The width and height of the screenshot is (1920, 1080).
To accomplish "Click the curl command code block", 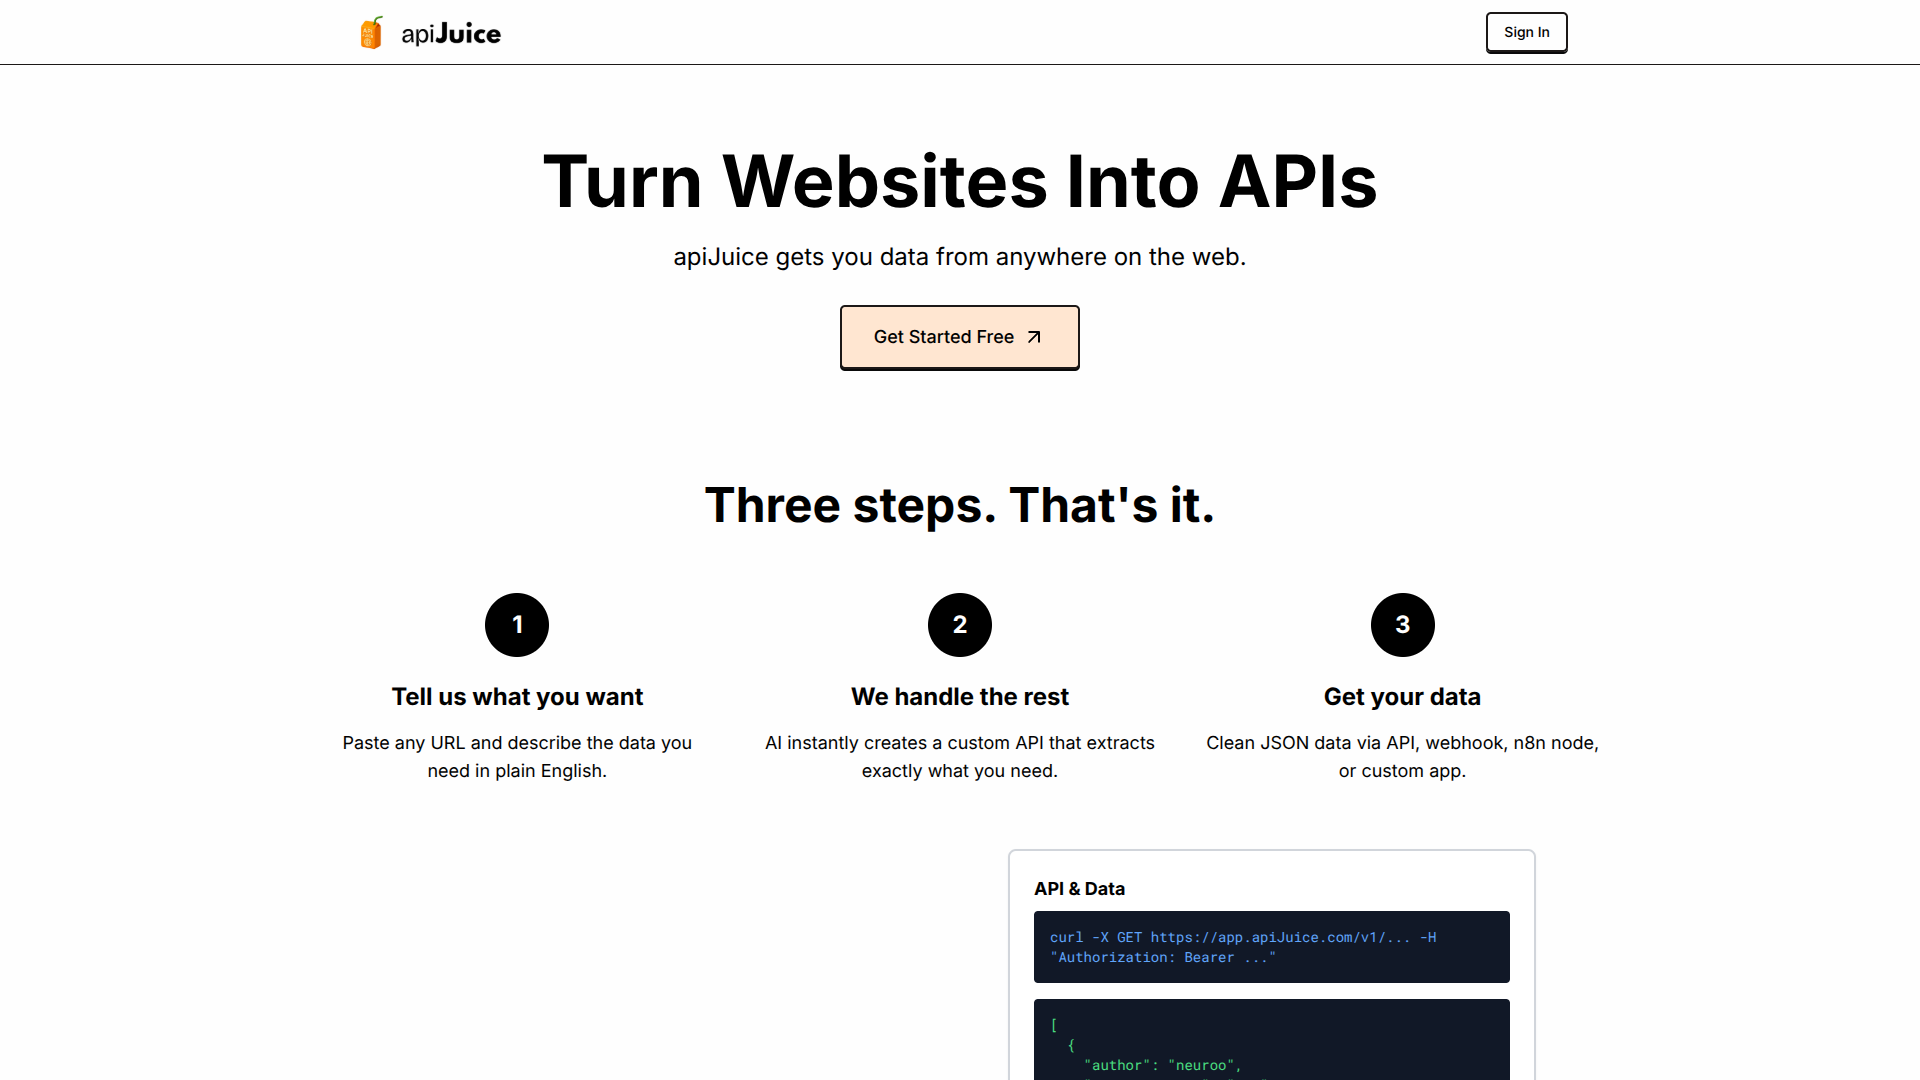I will pyautogui.click(x=1271, y=947).
